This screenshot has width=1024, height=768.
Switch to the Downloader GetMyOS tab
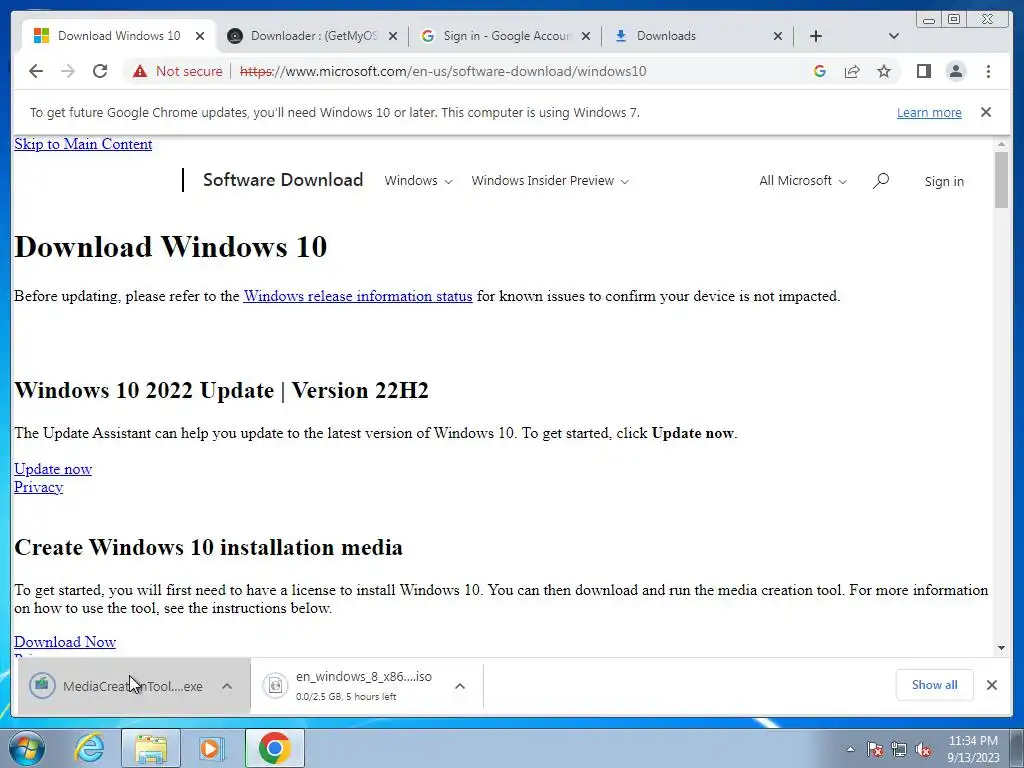pyautogui.click(x=313, y=36)
